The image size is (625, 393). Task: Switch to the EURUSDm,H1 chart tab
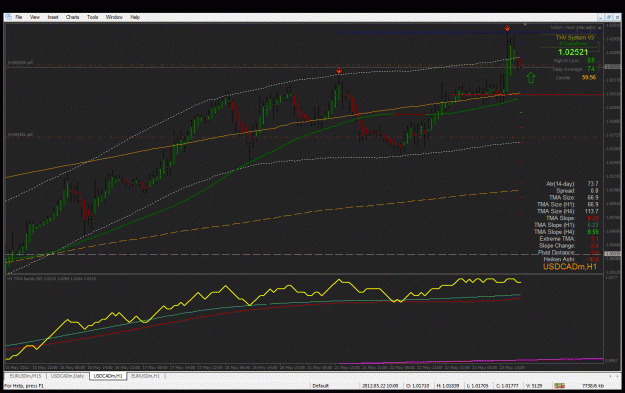pyautogui.click(x=145, y=376)
